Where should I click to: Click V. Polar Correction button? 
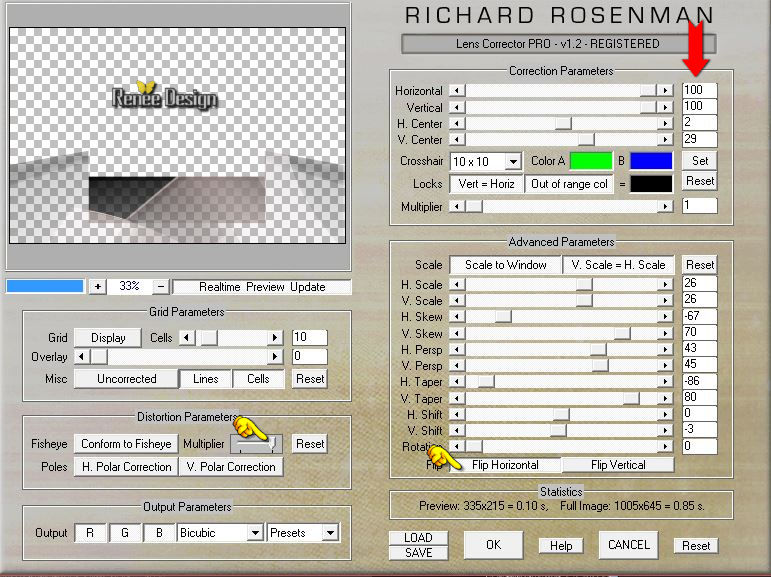[231, 467]
